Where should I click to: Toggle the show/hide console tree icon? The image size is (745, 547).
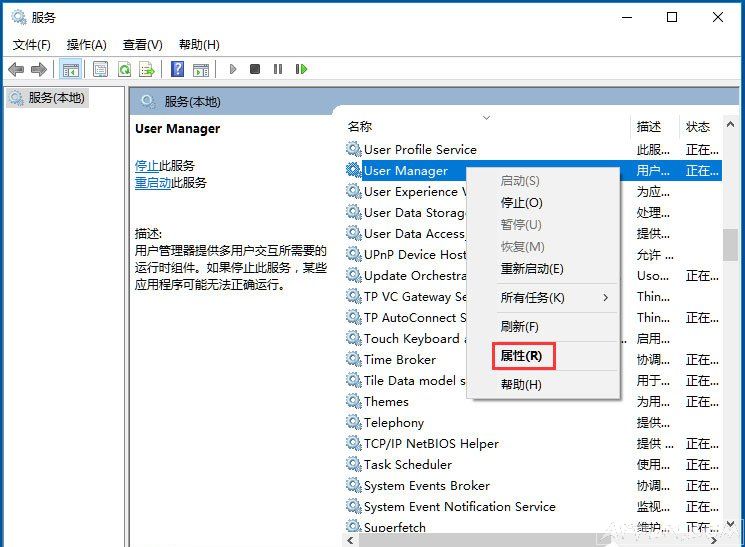[71, 69]
